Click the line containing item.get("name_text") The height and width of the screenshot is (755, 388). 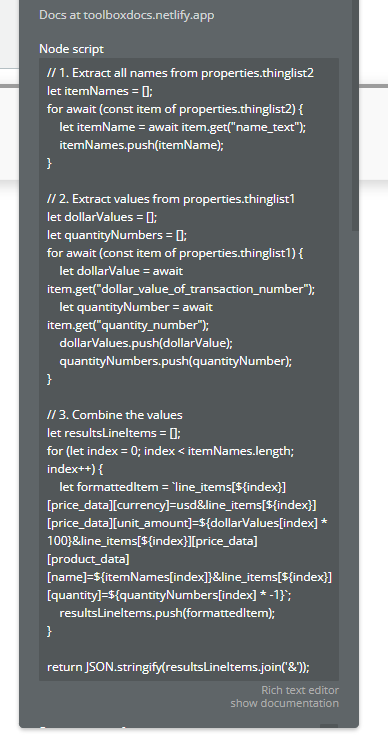[x=183, y=127]
